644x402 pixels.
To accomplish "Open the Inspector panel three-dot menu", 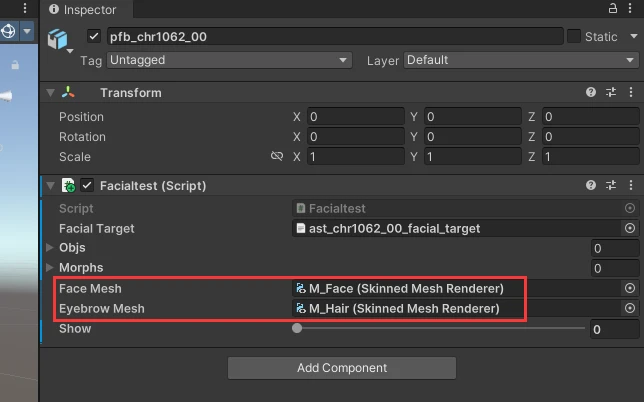I will [630, 8].
